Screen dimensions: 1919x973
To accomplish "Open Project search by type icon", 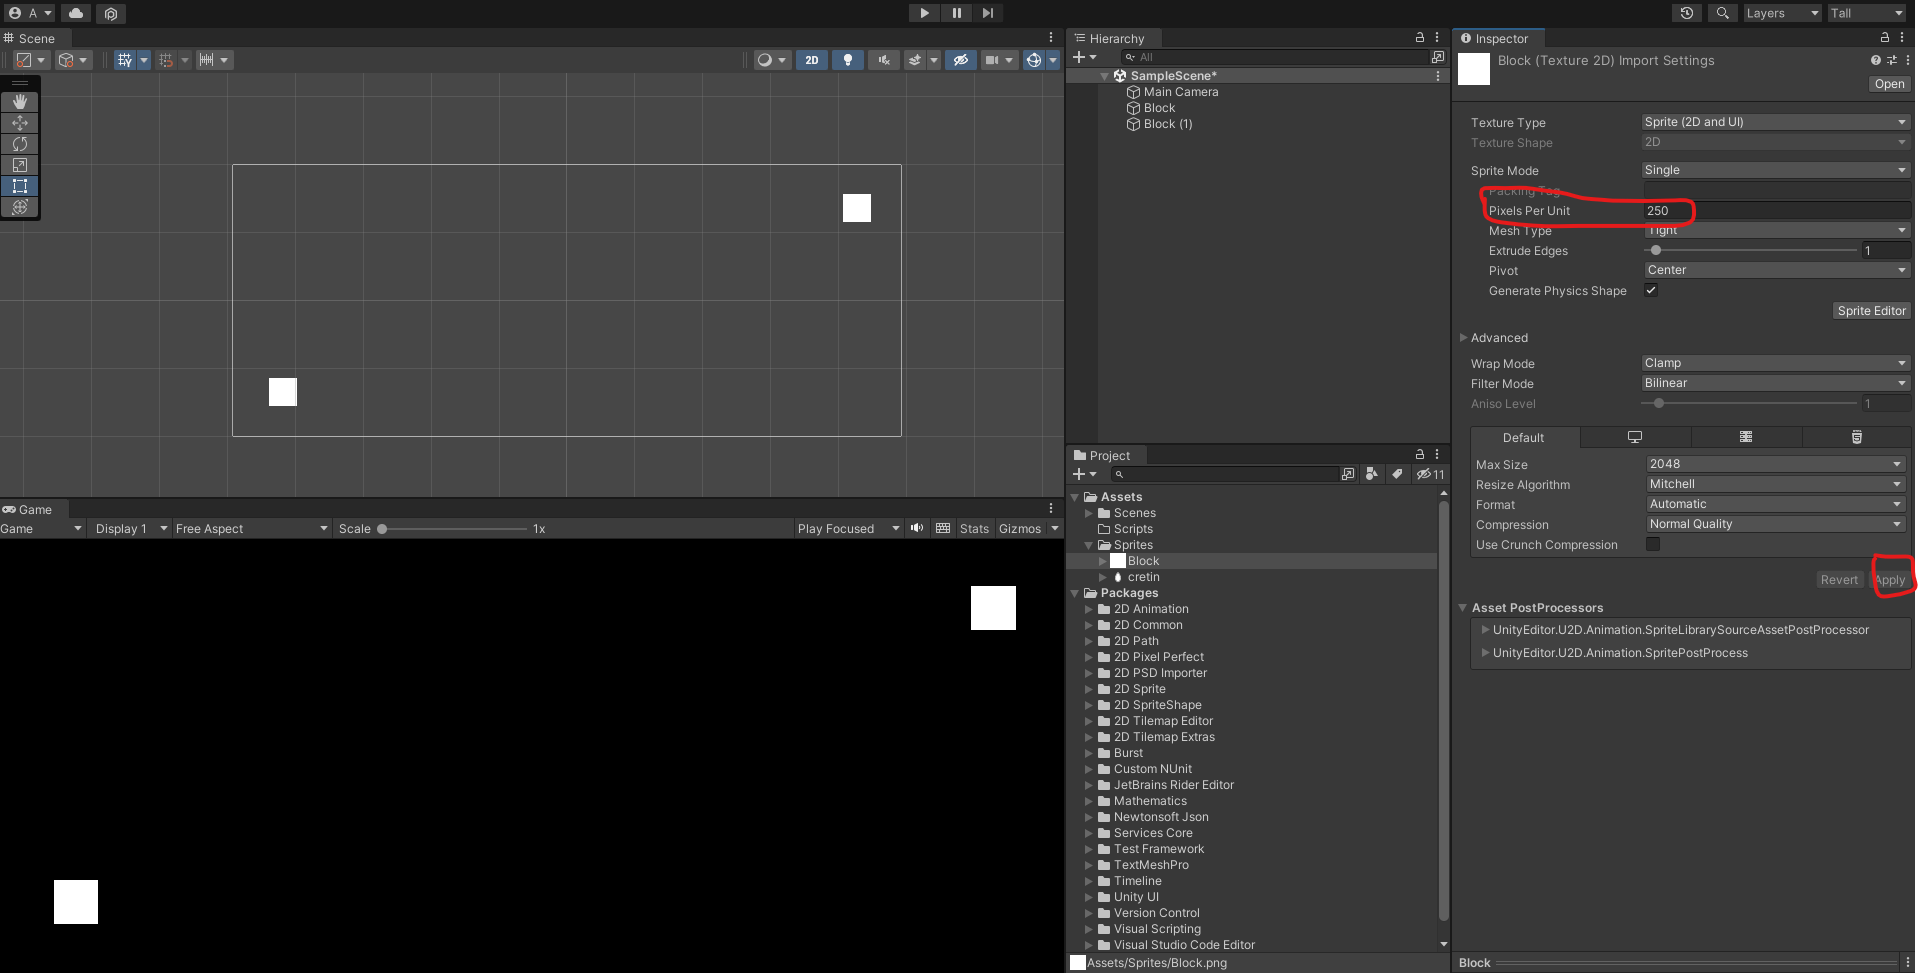I will (1372, 474).
